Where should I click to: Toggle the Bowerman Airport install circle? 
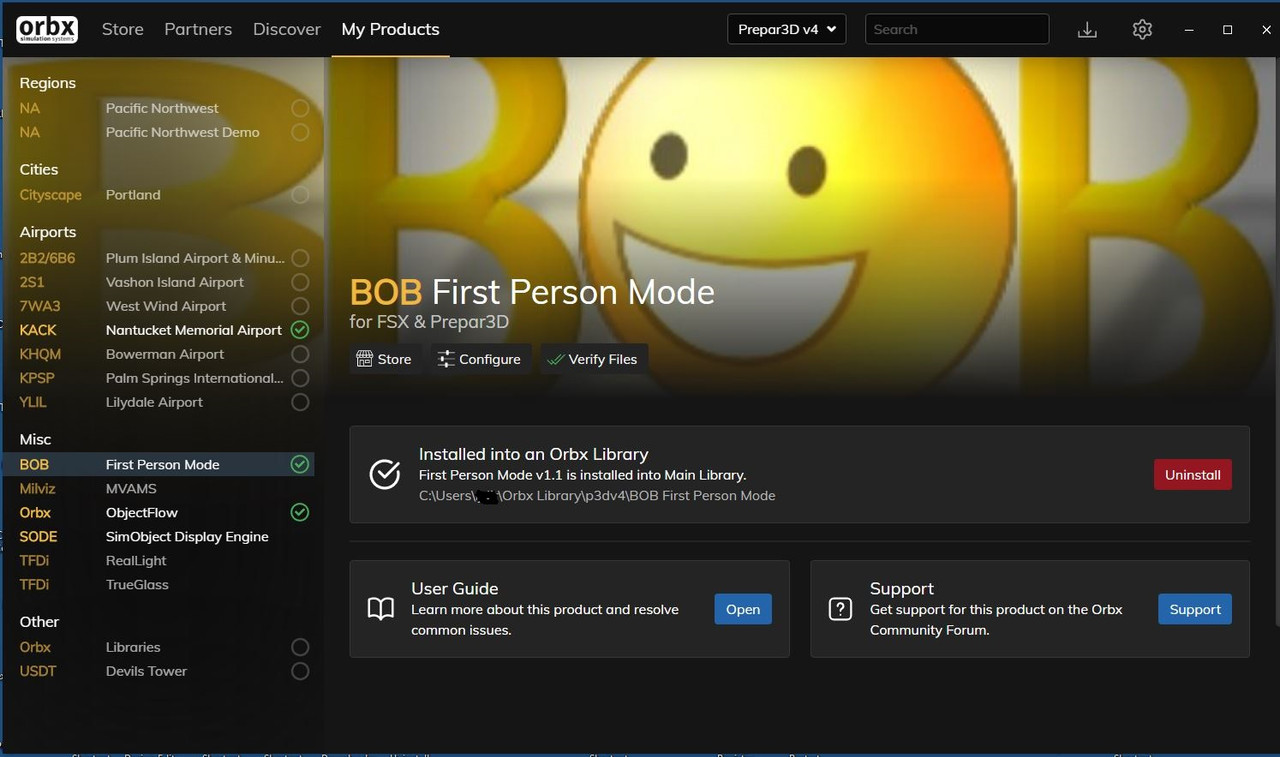[300, 354]
